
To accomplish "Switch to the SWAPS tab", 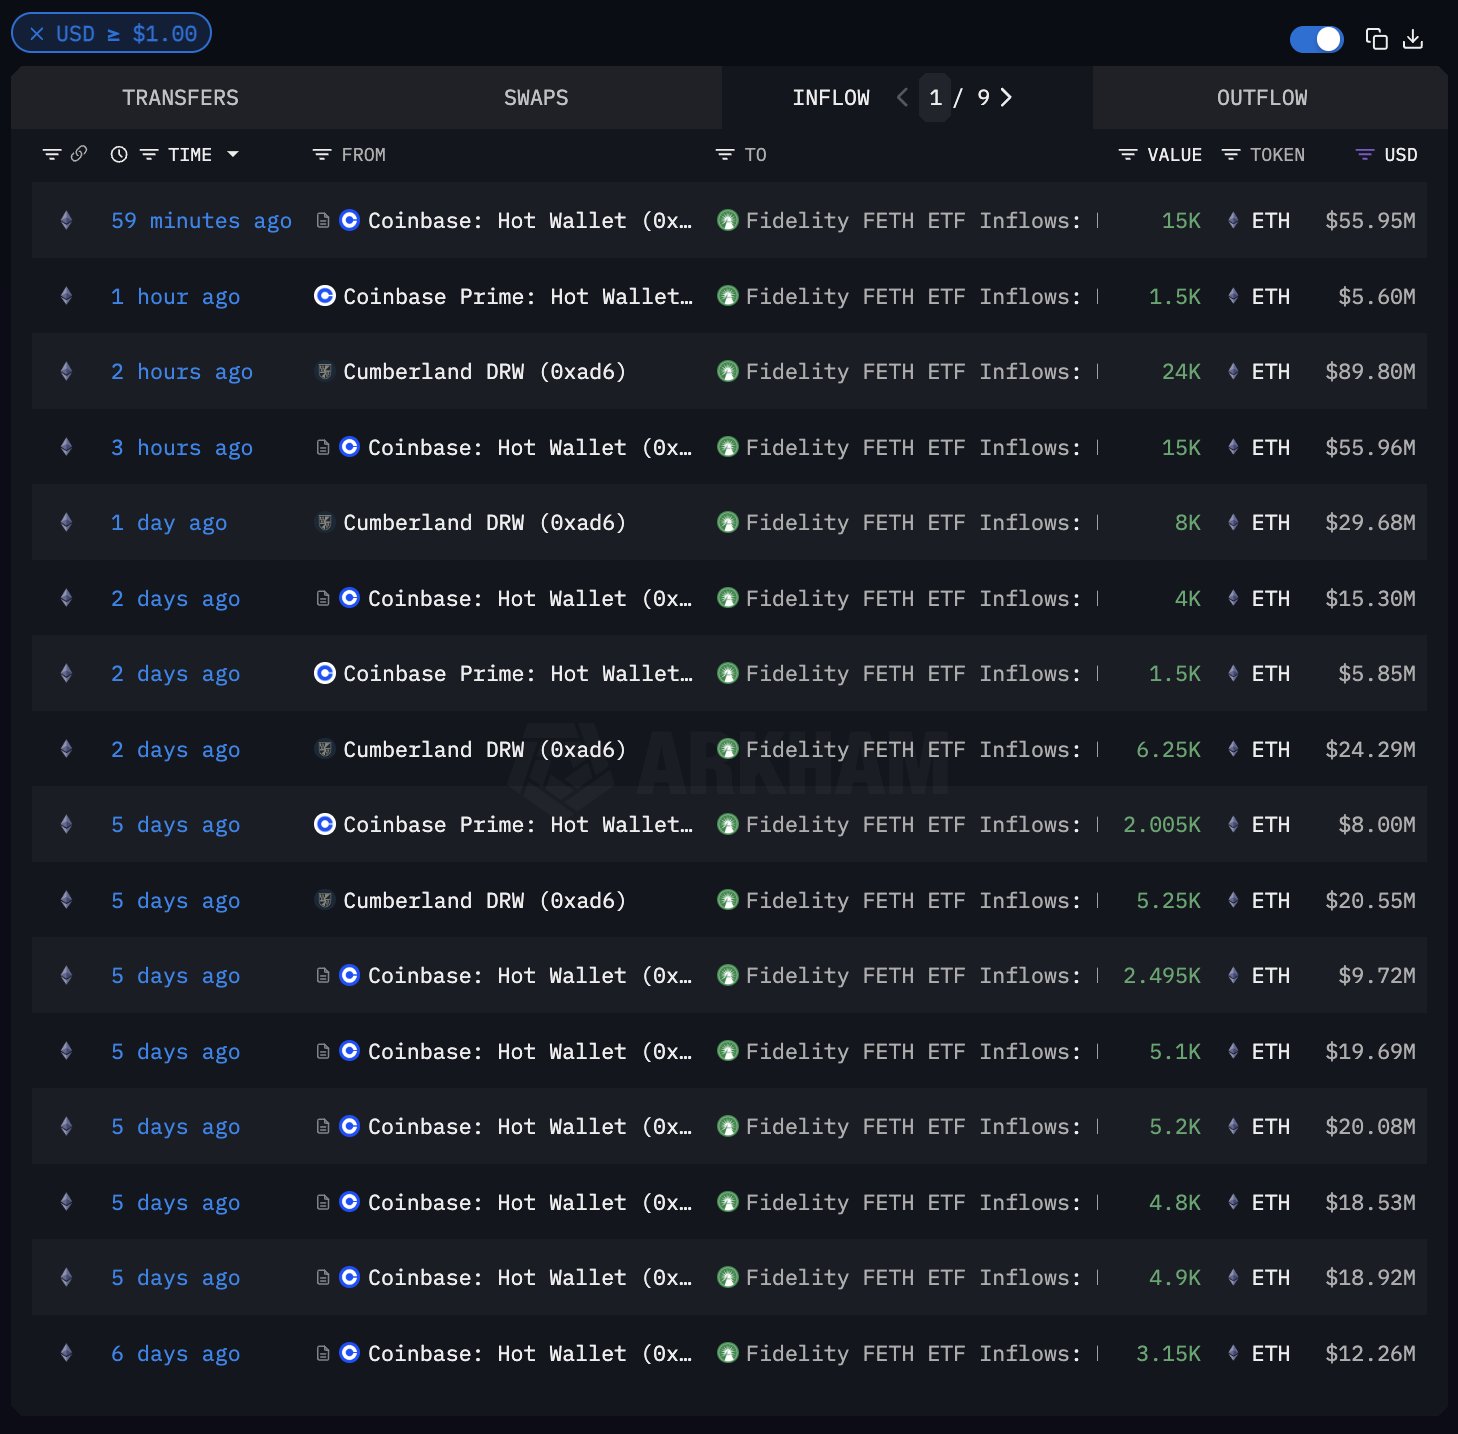I will pyautogui.click(x=536, y=98).
